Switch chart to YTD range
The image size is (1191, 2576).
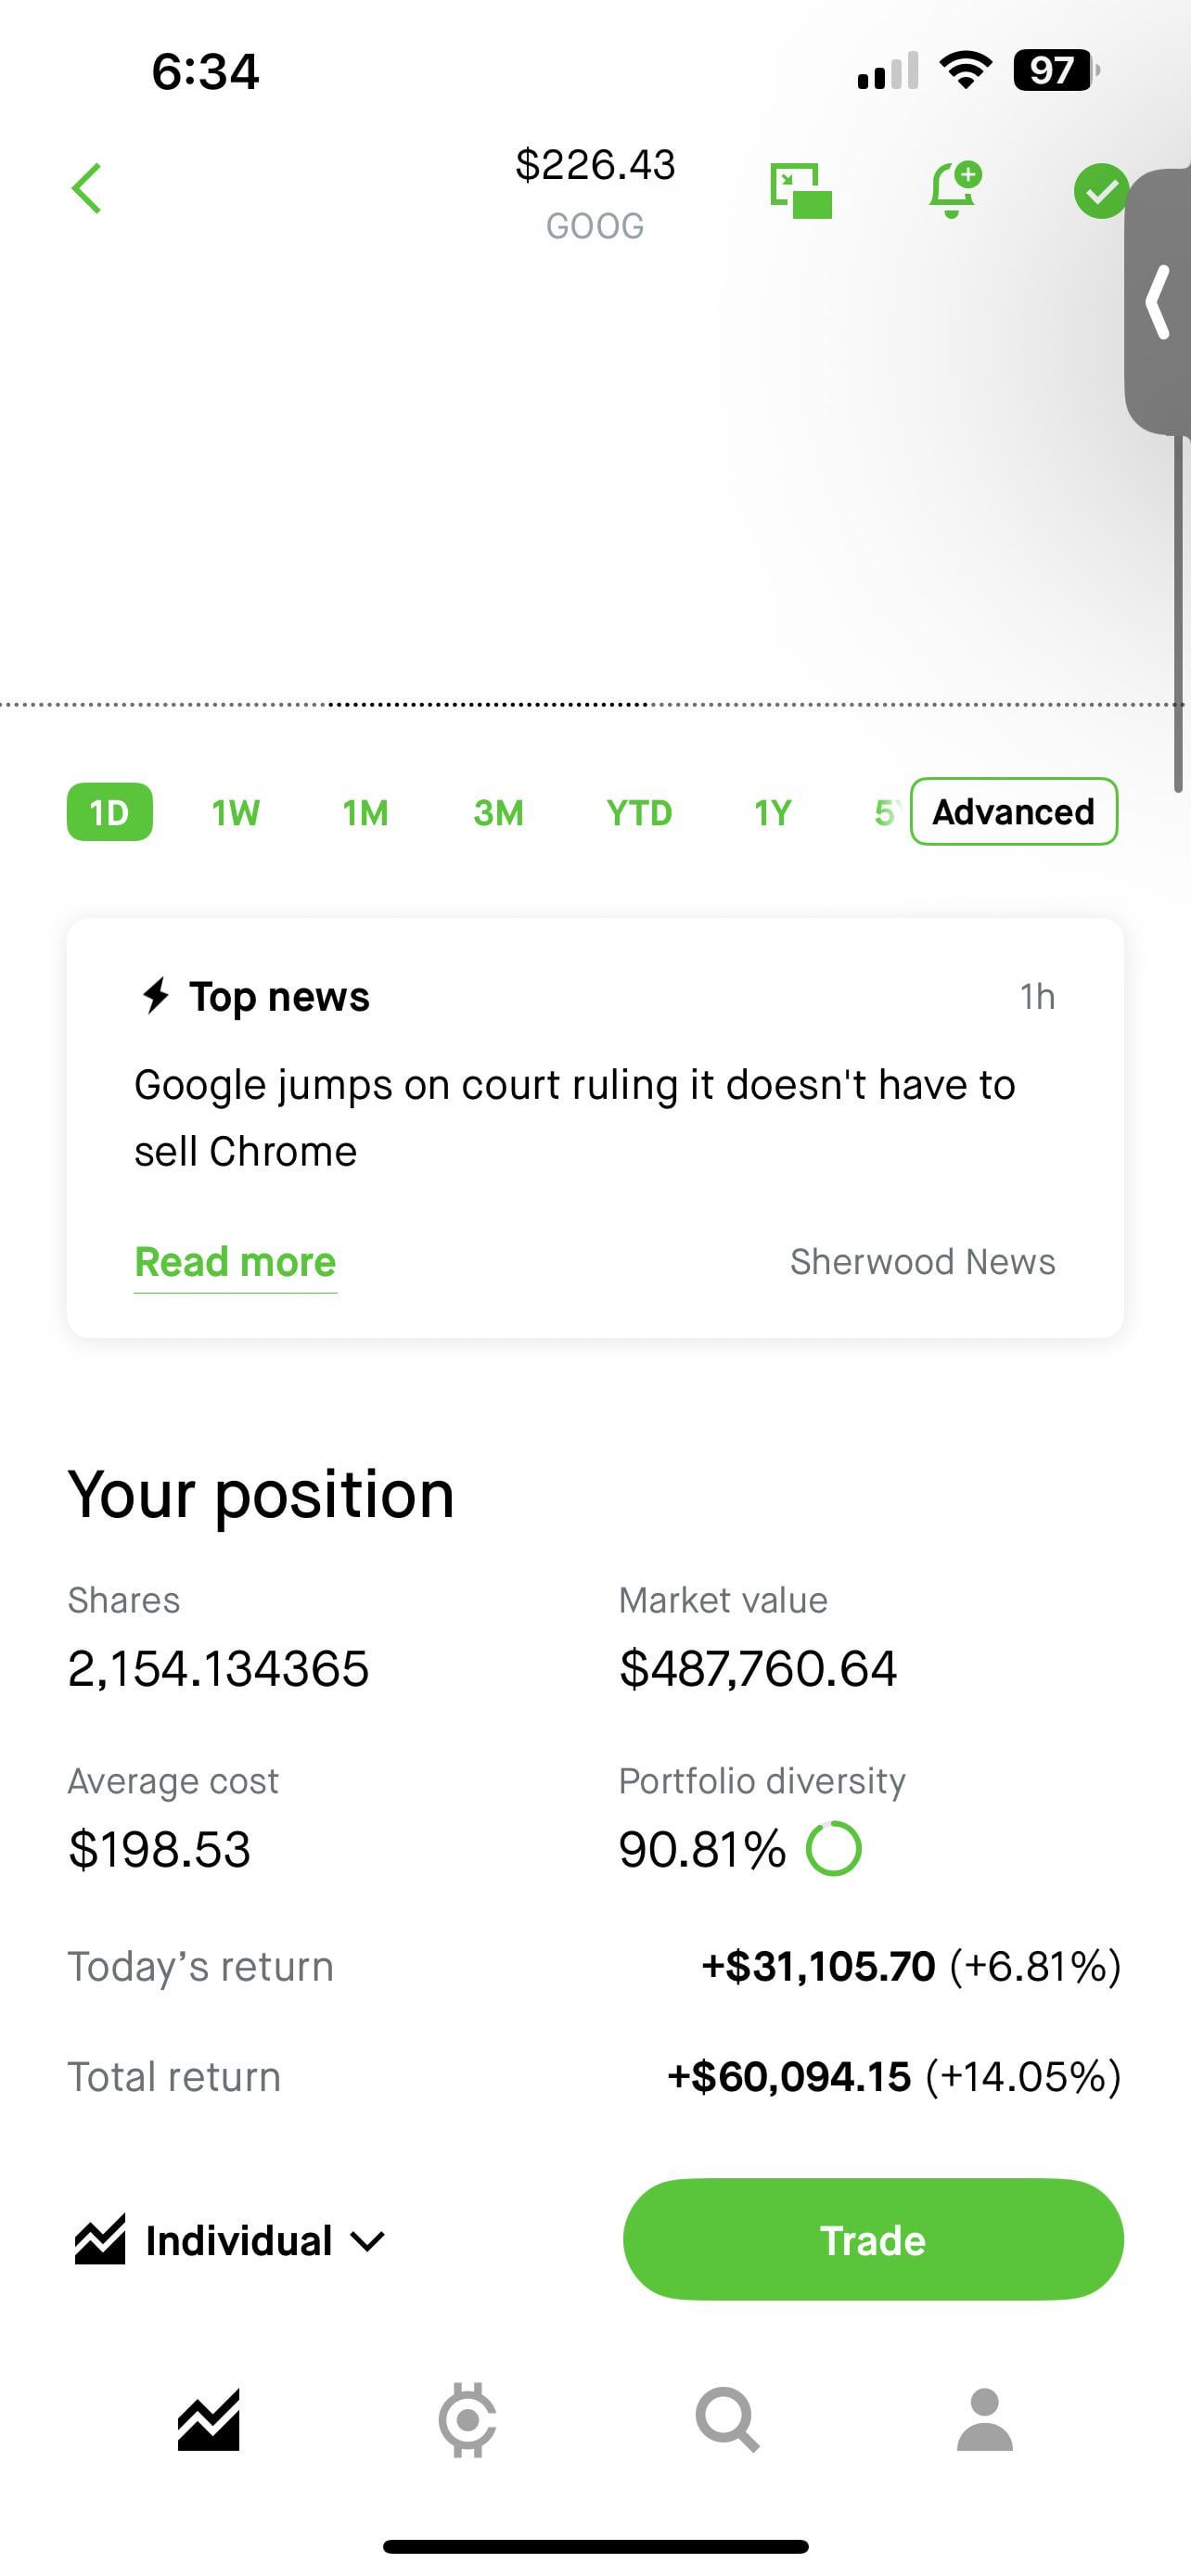click(x=639, y=813)
